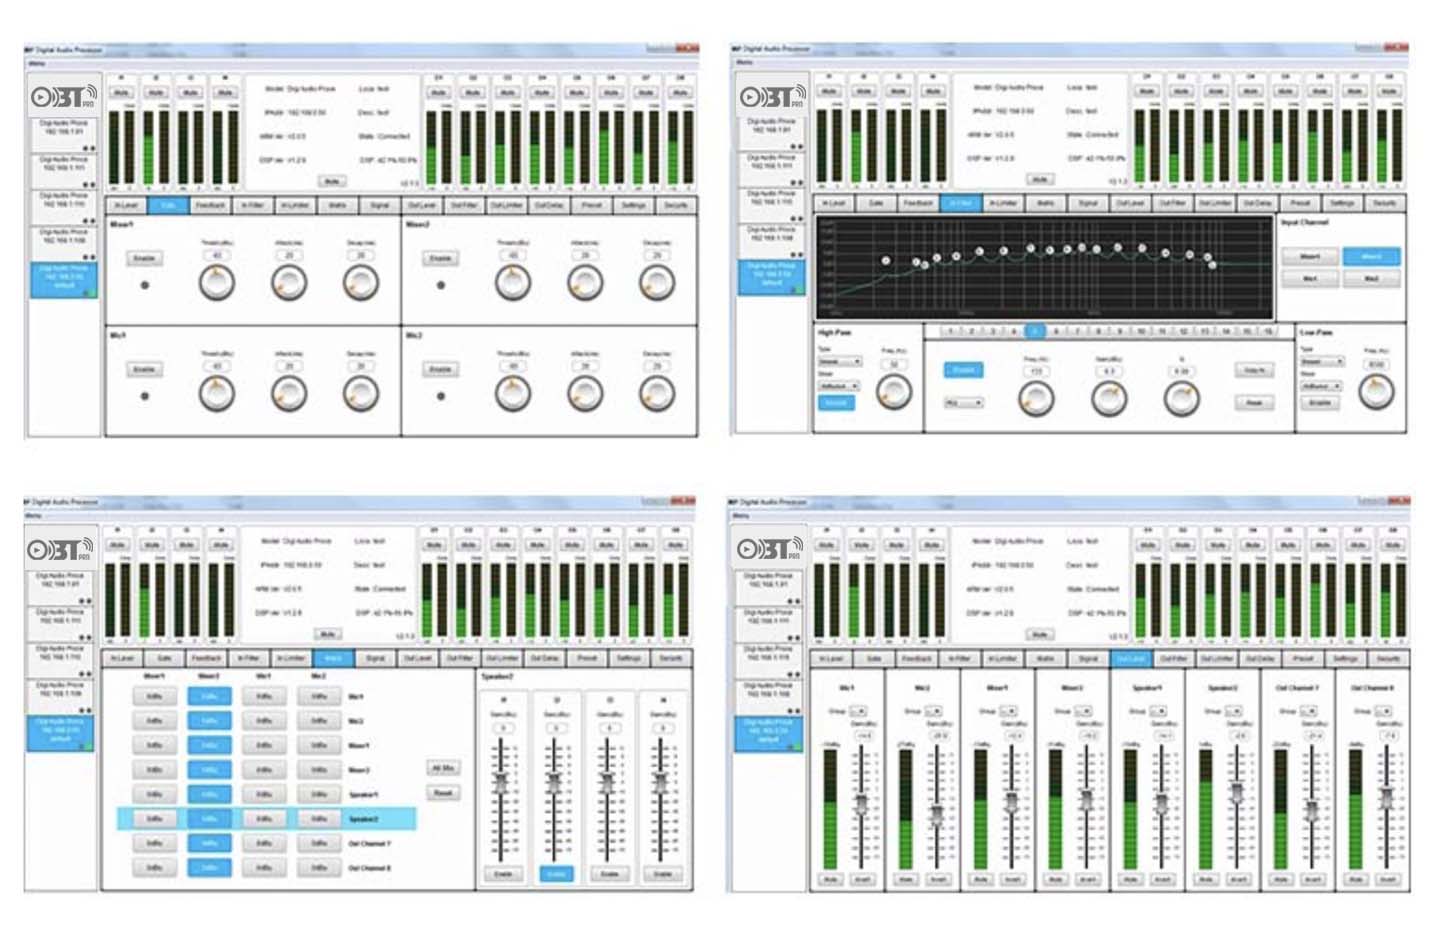This screenshot has width=1448, height=934.
Task: Click All Mix button in Matrix window
Action: (x=442, y=768)
